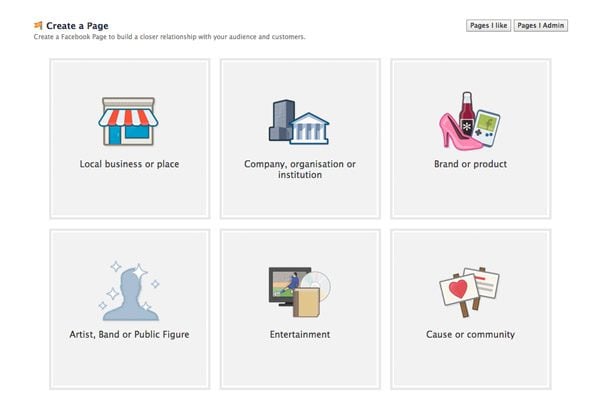Click the handheld game console icon
The height and width of the screenshot is (410, 600).
pyautogui.click(x=487, y=126)
